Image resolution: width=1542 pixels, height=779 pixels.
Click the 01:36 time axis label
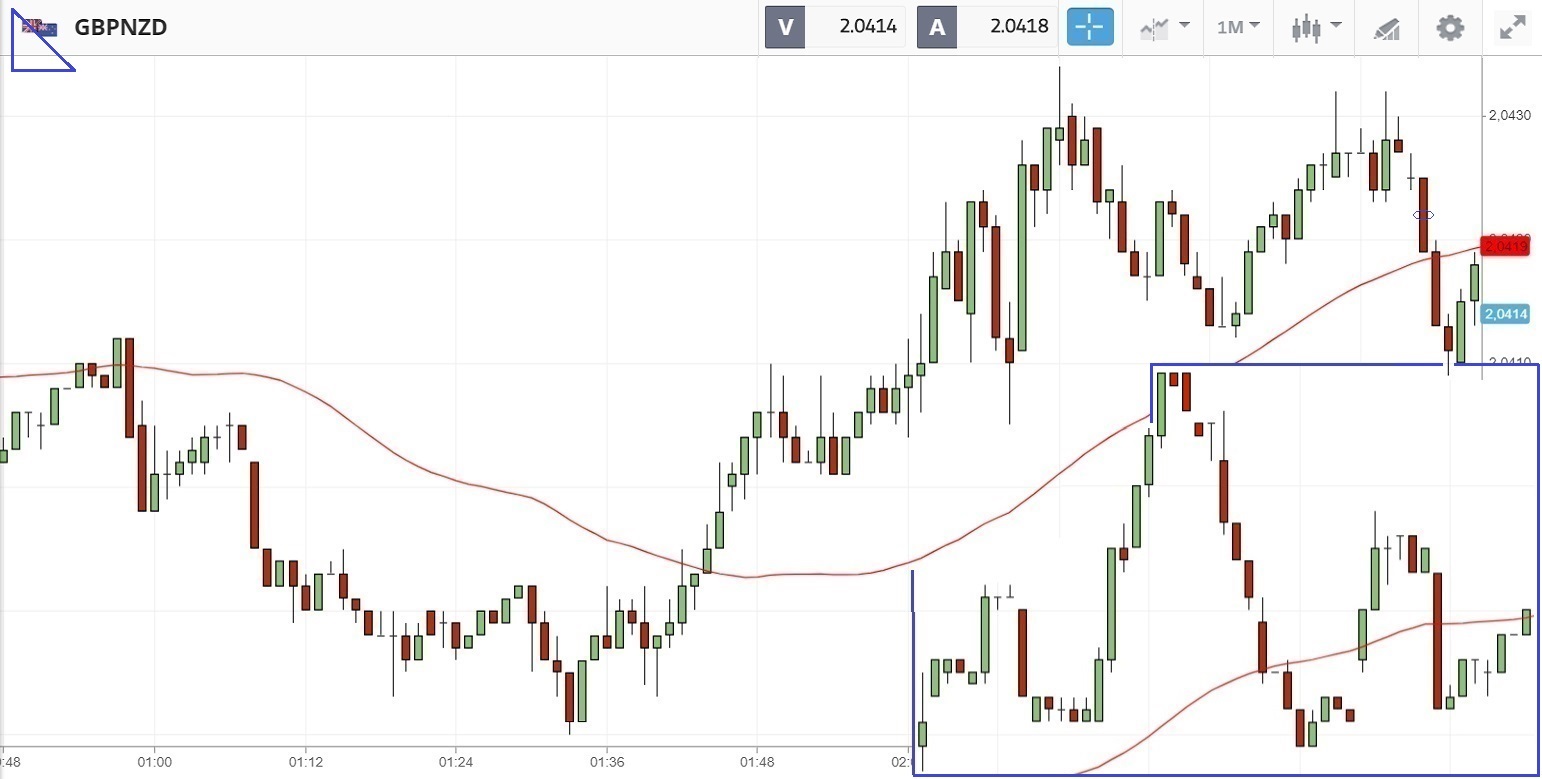point(607,762)
